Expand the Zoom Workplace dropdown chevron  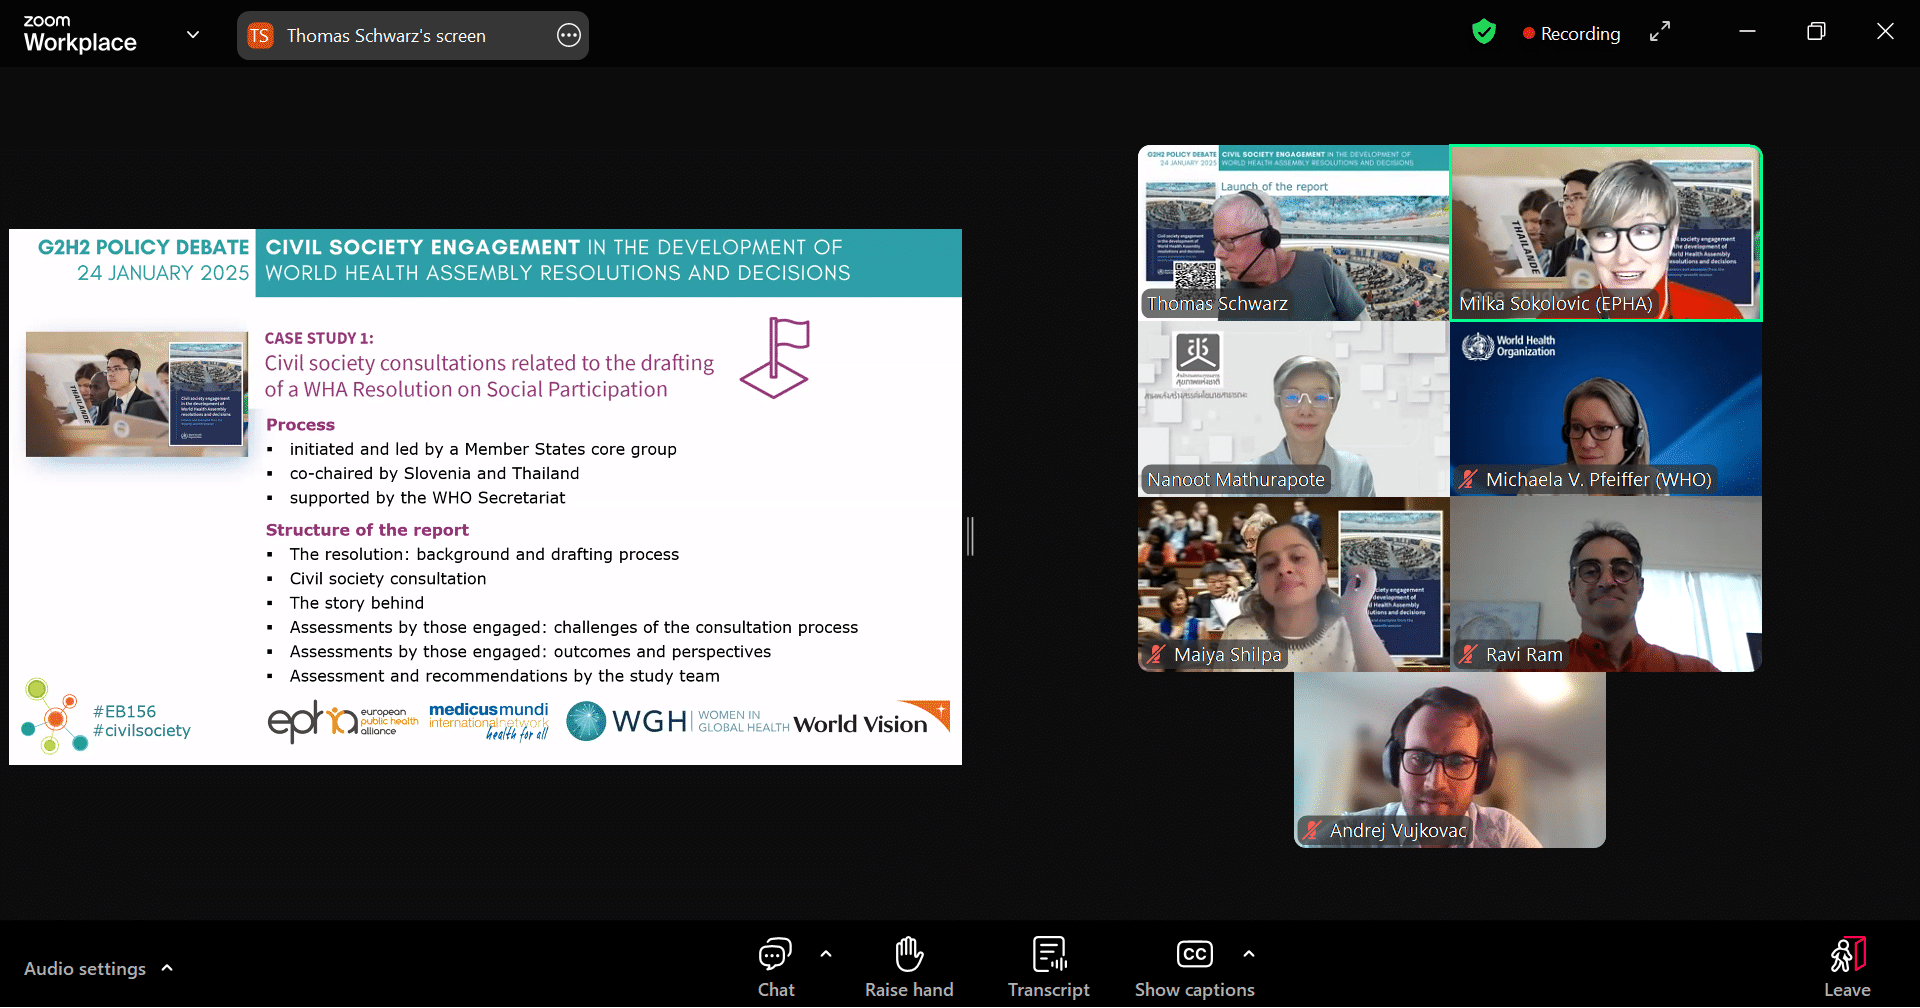point(193,35)
